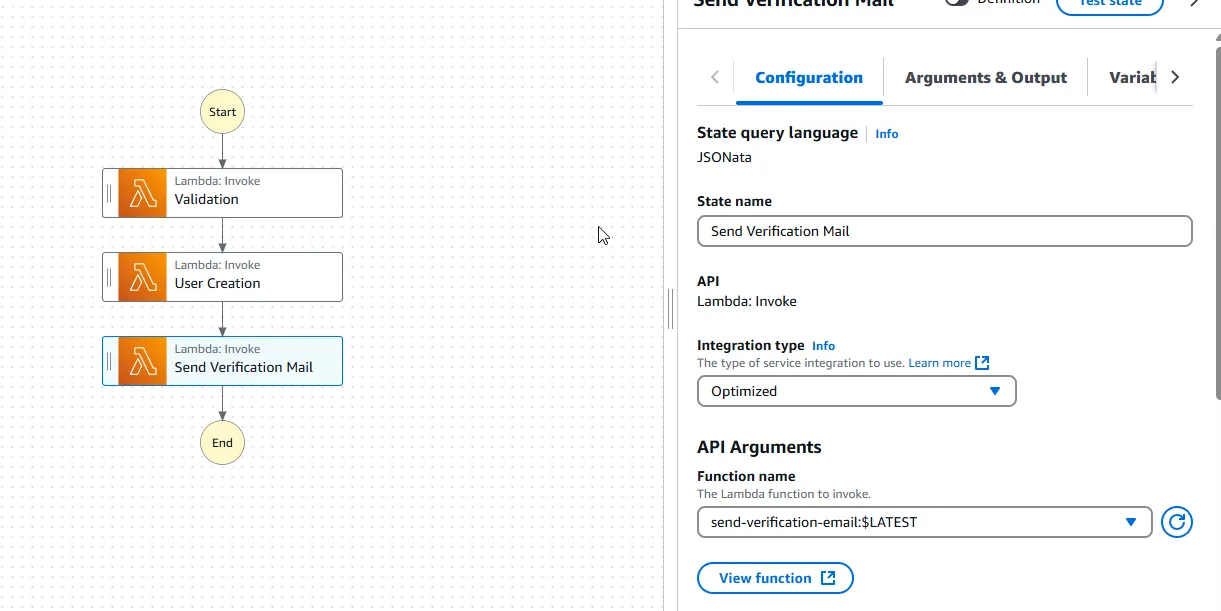Click the View function button
1221x611 pixels.
[x=775, y=578]
